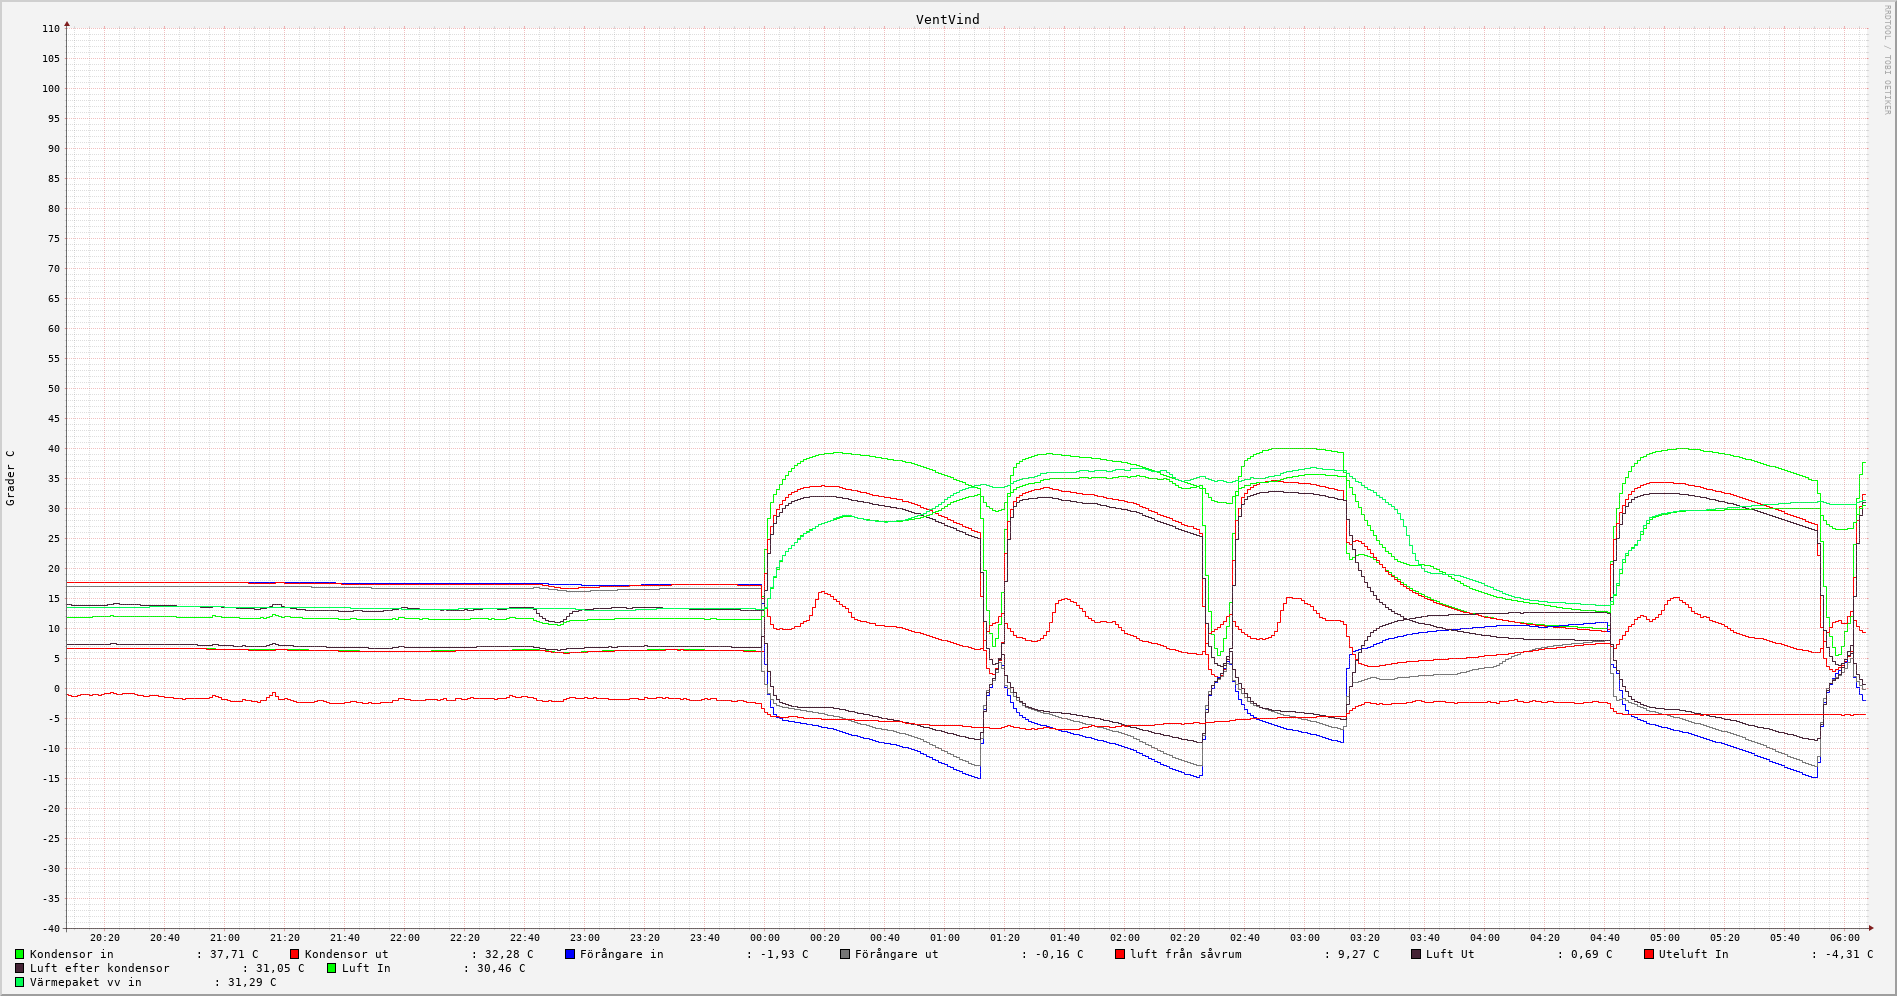Click the RRDTOOL / TOBI OETIKER watermark
This screenshot has width=1897, height=996.
click(1888, 60)
